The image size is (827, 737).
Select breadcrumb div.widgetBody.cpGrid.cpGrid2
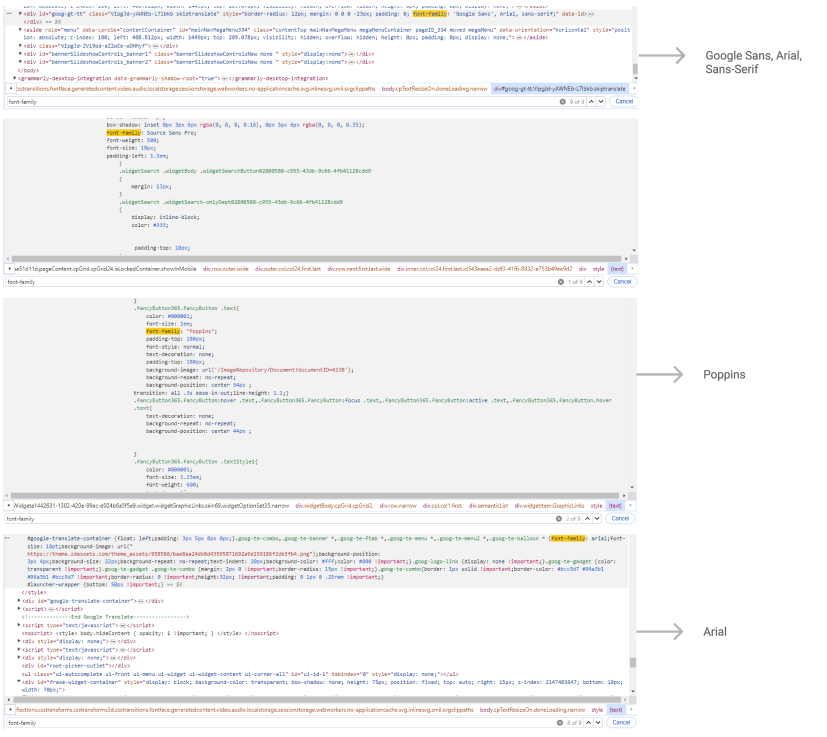click(x=334, y=505)
